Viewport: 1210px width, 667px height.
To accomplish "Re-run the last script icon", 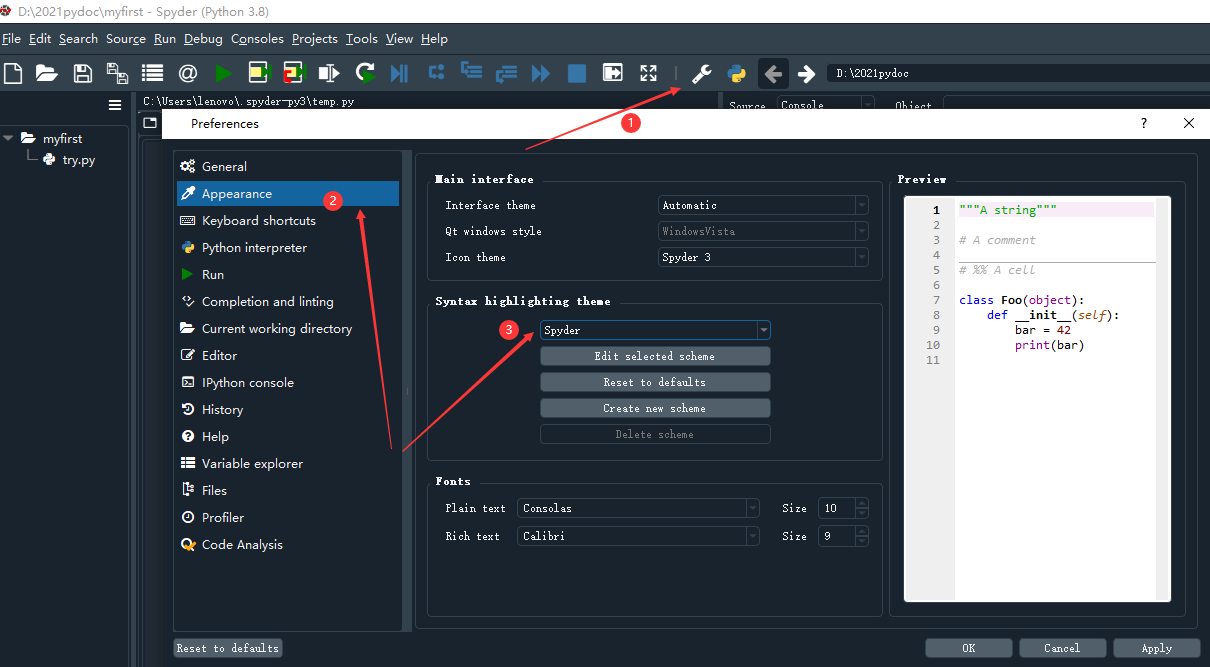I will pyautogui.click(x=365, y=73).
